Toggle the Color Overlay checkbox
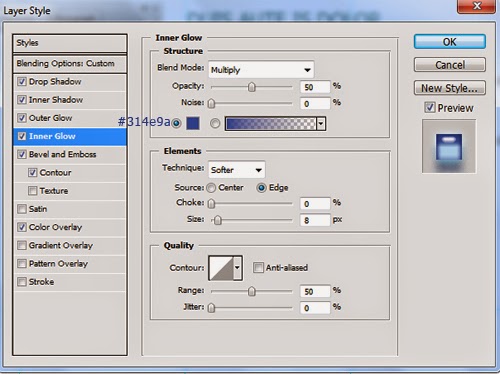 (22, 227)
